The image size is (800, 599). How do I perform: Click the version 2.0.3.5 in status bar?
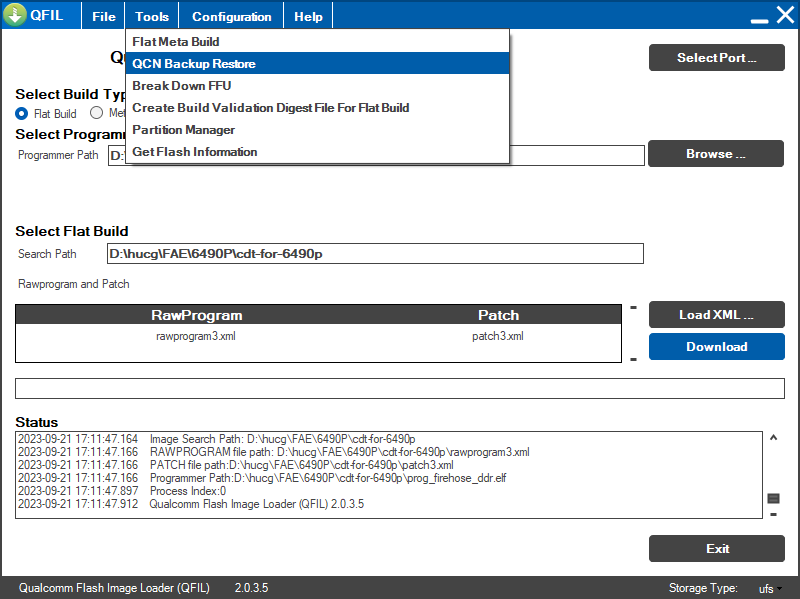251,588
